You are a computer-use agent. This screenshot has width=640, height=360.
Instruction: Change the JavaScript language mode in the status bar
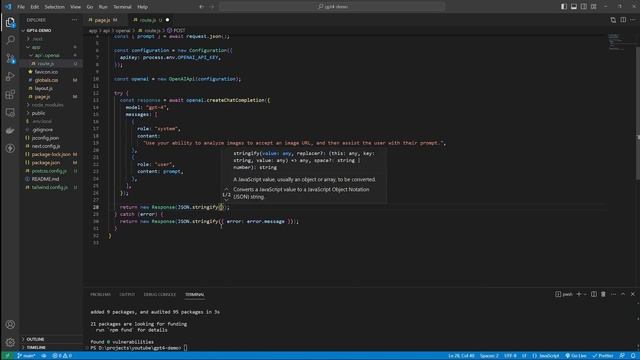pyautogui.click(x=549, y=356)
